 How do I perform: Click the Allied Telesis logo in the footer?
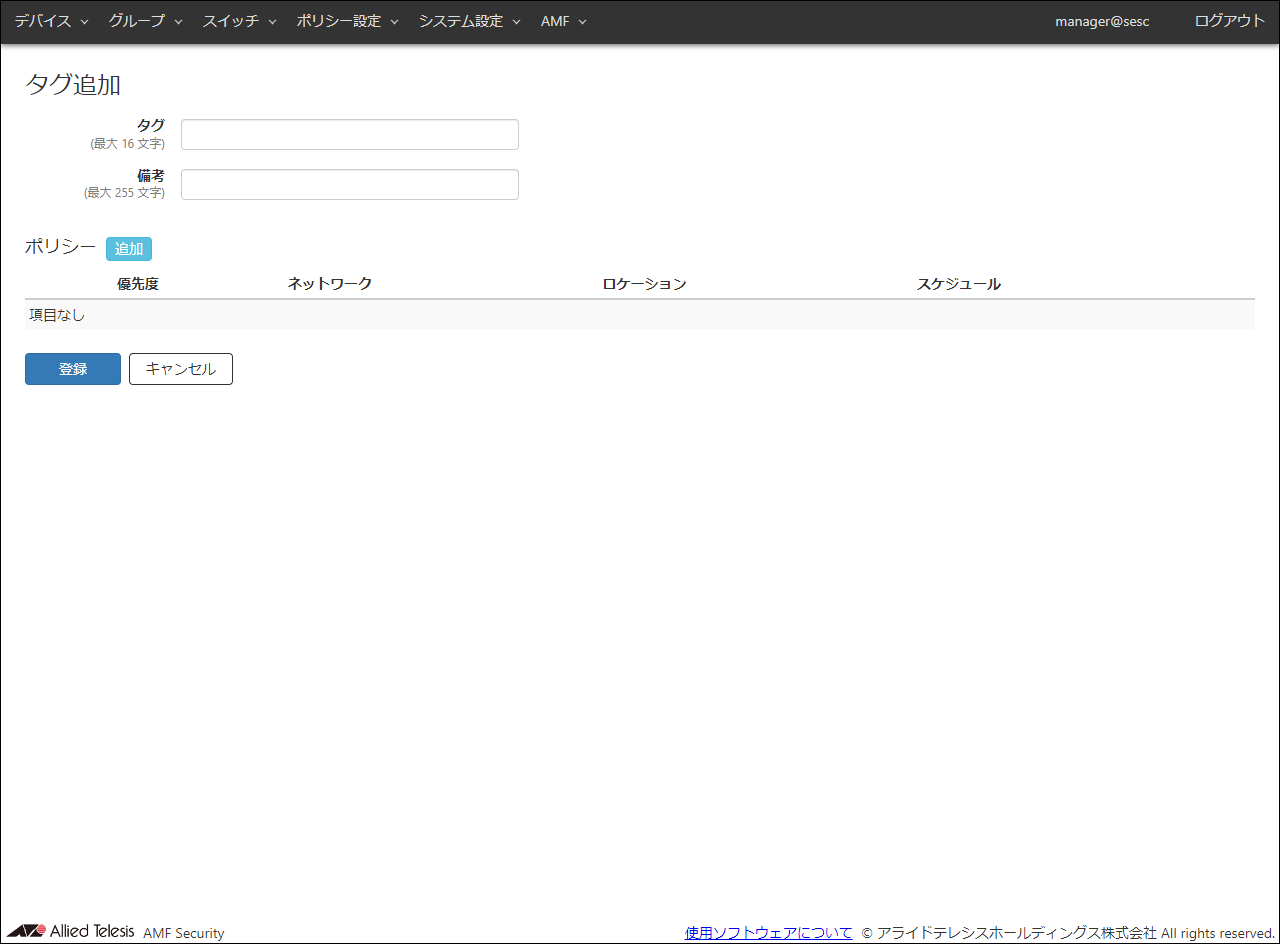point(70,931)
